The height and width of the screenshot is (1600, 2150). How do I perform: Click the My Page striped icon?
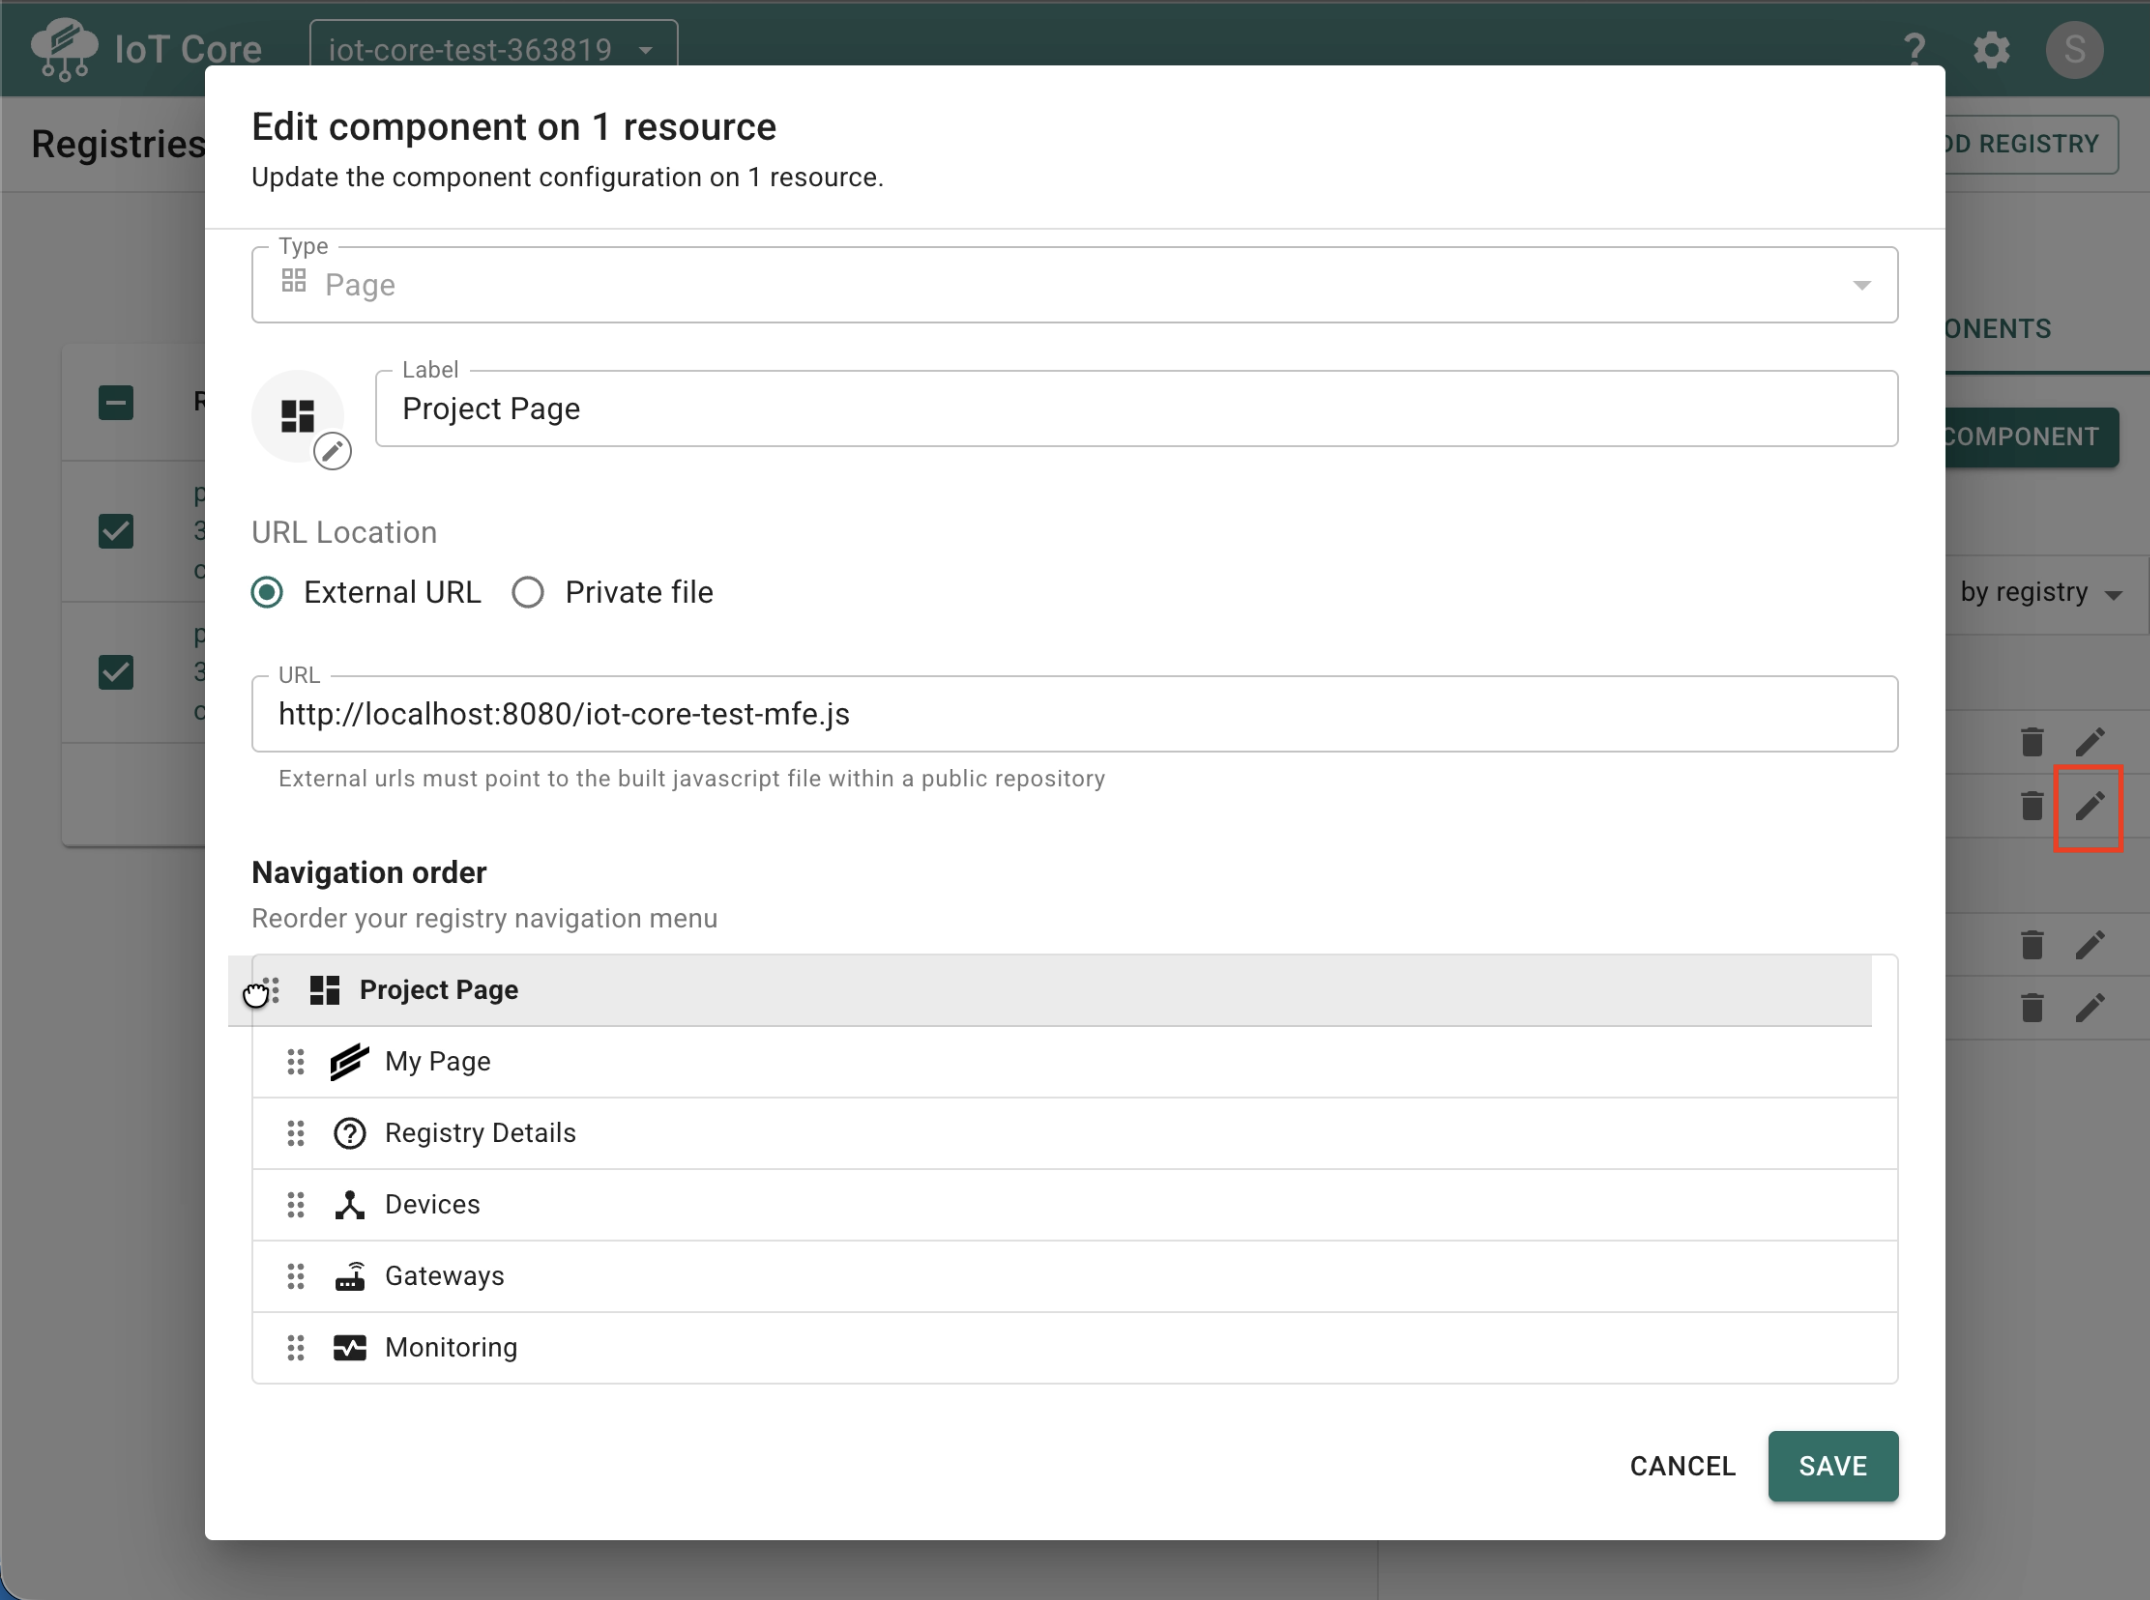(349, 1062)
